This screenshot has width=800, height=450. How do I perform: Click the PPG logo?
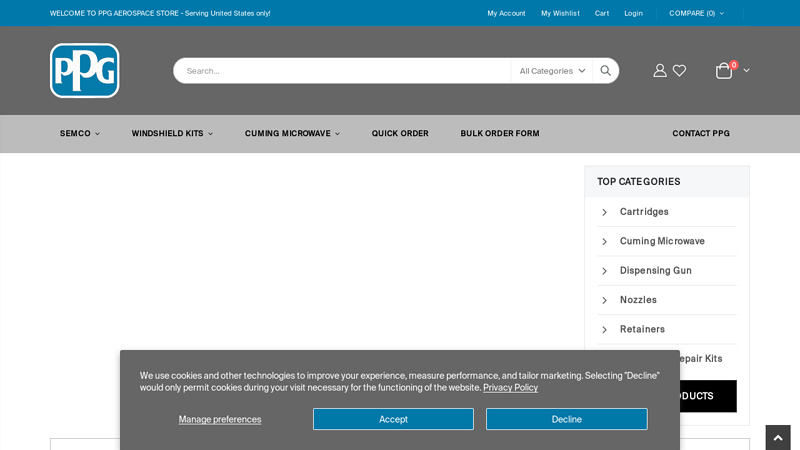coord(85,70)
